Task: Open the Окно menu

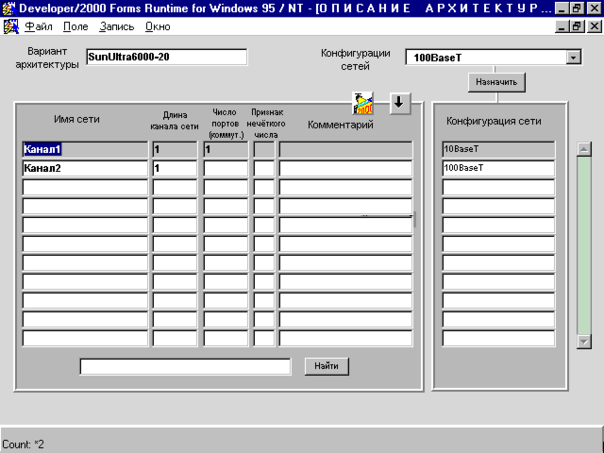Action: click(158, 27)
